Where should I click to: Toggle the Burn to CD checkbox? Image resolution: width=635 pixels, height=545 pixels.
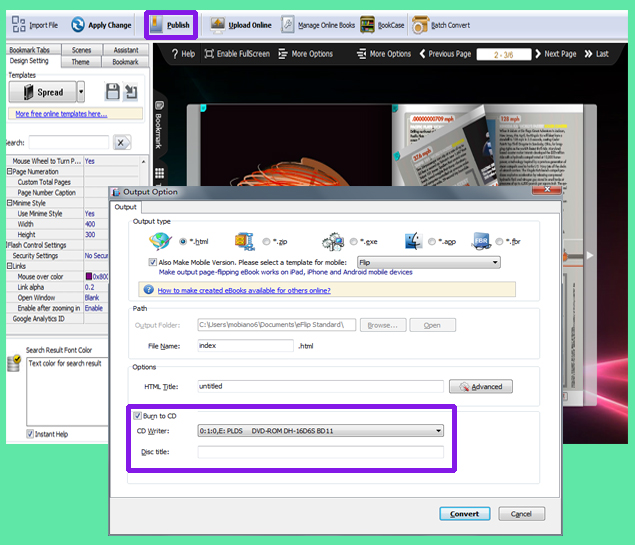[x=138, y=416]
